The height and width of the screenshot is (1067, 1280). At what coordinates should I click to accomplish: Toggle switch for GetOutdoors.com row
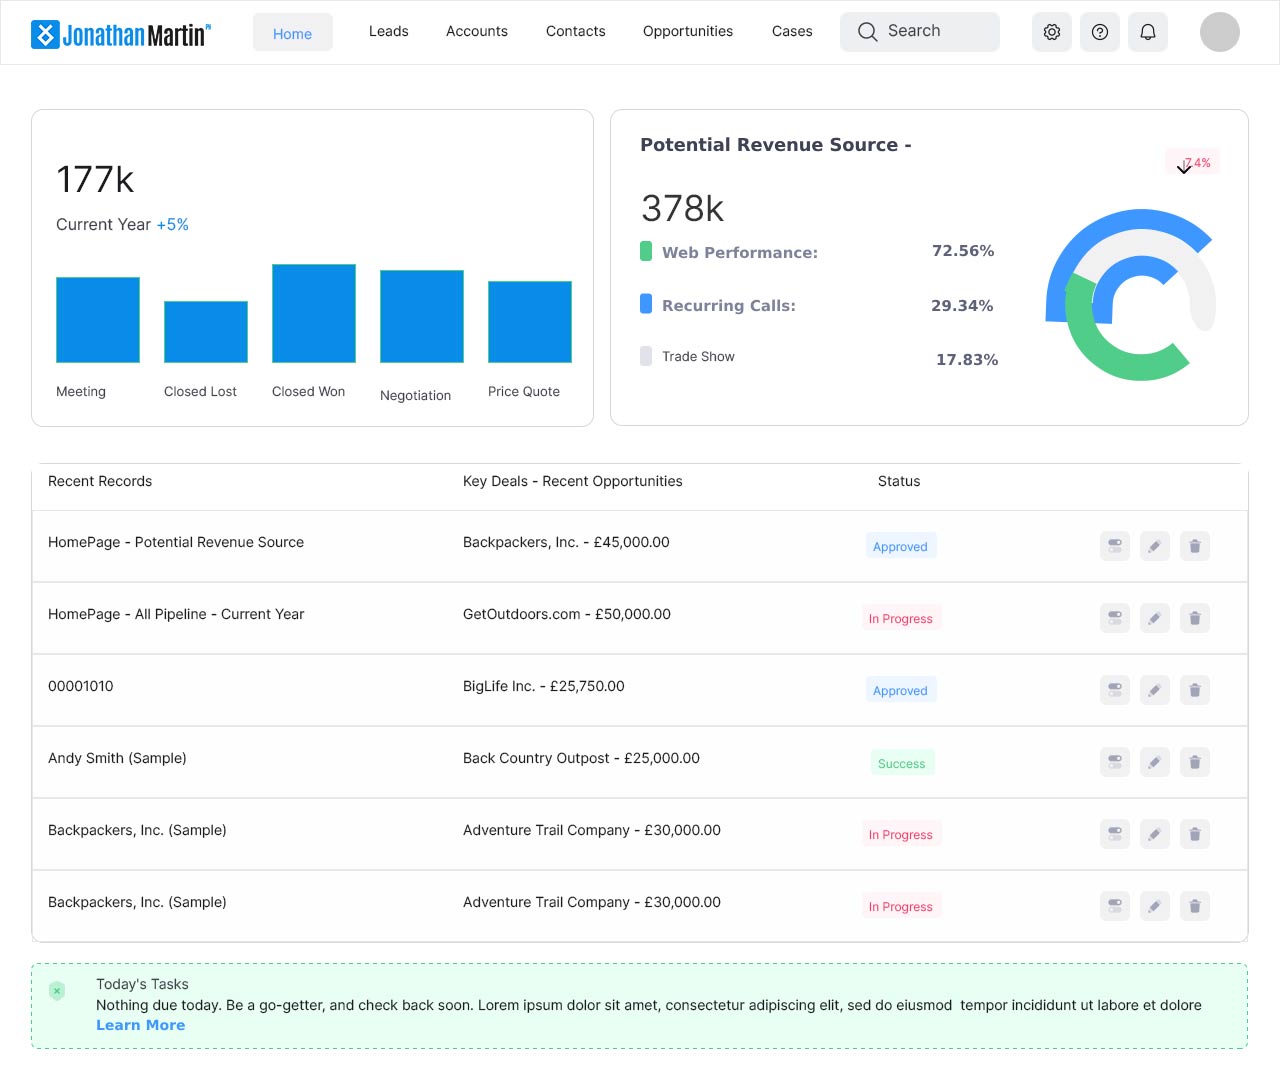pos(1114,618)
